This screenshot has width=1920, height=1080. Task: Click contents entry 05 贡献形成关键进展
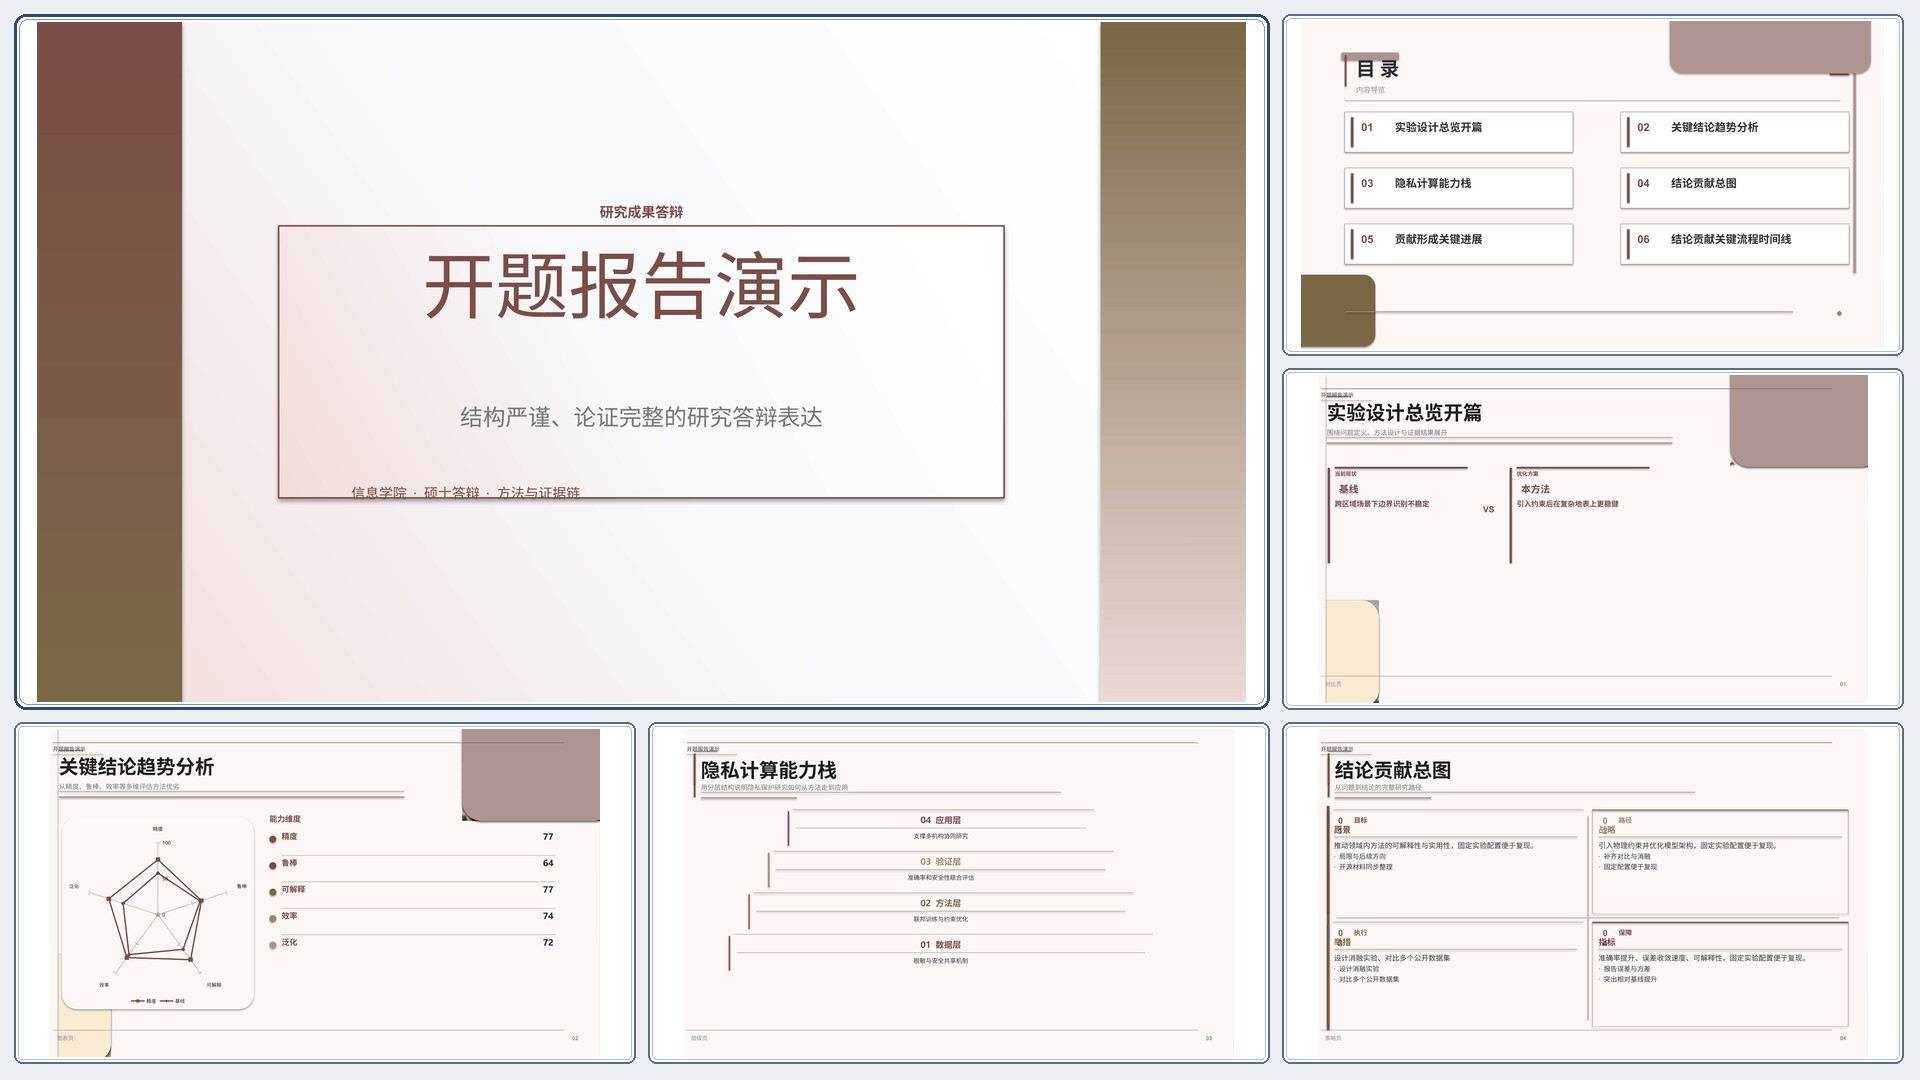pyautogui.click(x=1459, y=243)
